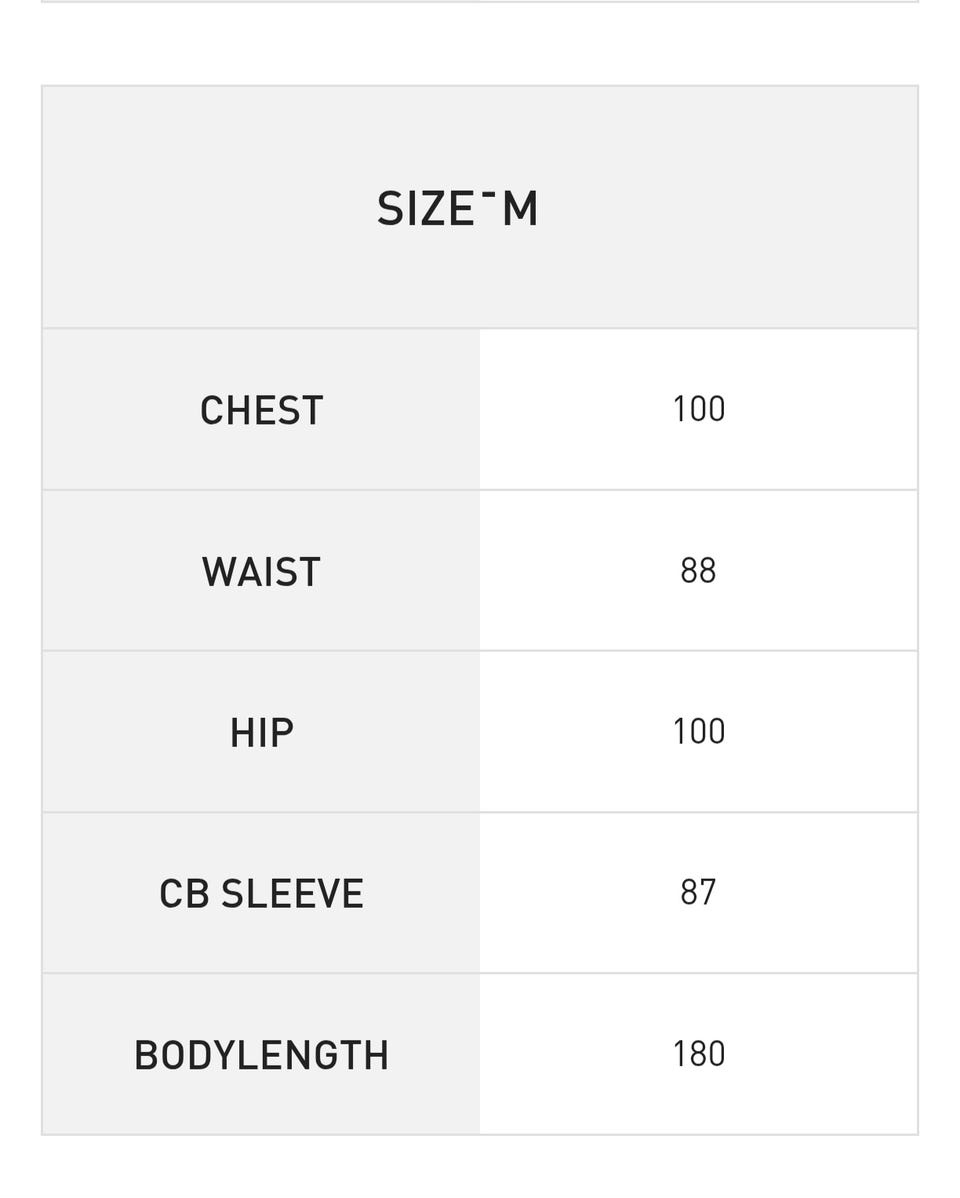Click the waist measurement value 88
960x1198 pixels.
[698, 571]
